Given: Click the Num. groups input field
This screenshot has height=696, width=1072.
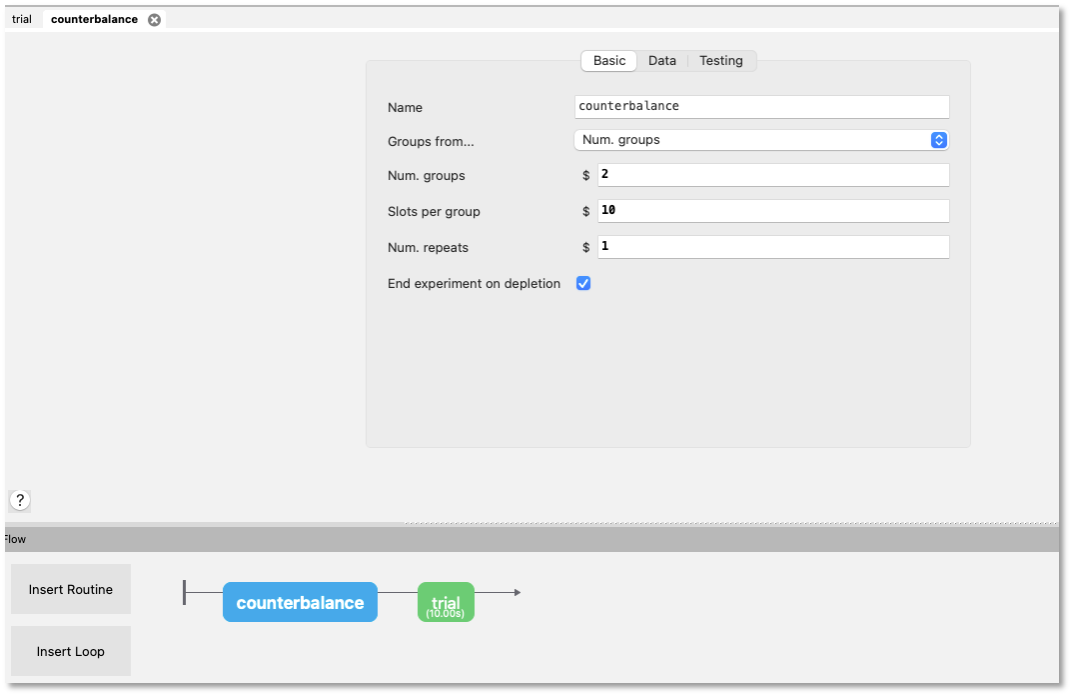Looking at the screenshot, I should coord(773,175).
